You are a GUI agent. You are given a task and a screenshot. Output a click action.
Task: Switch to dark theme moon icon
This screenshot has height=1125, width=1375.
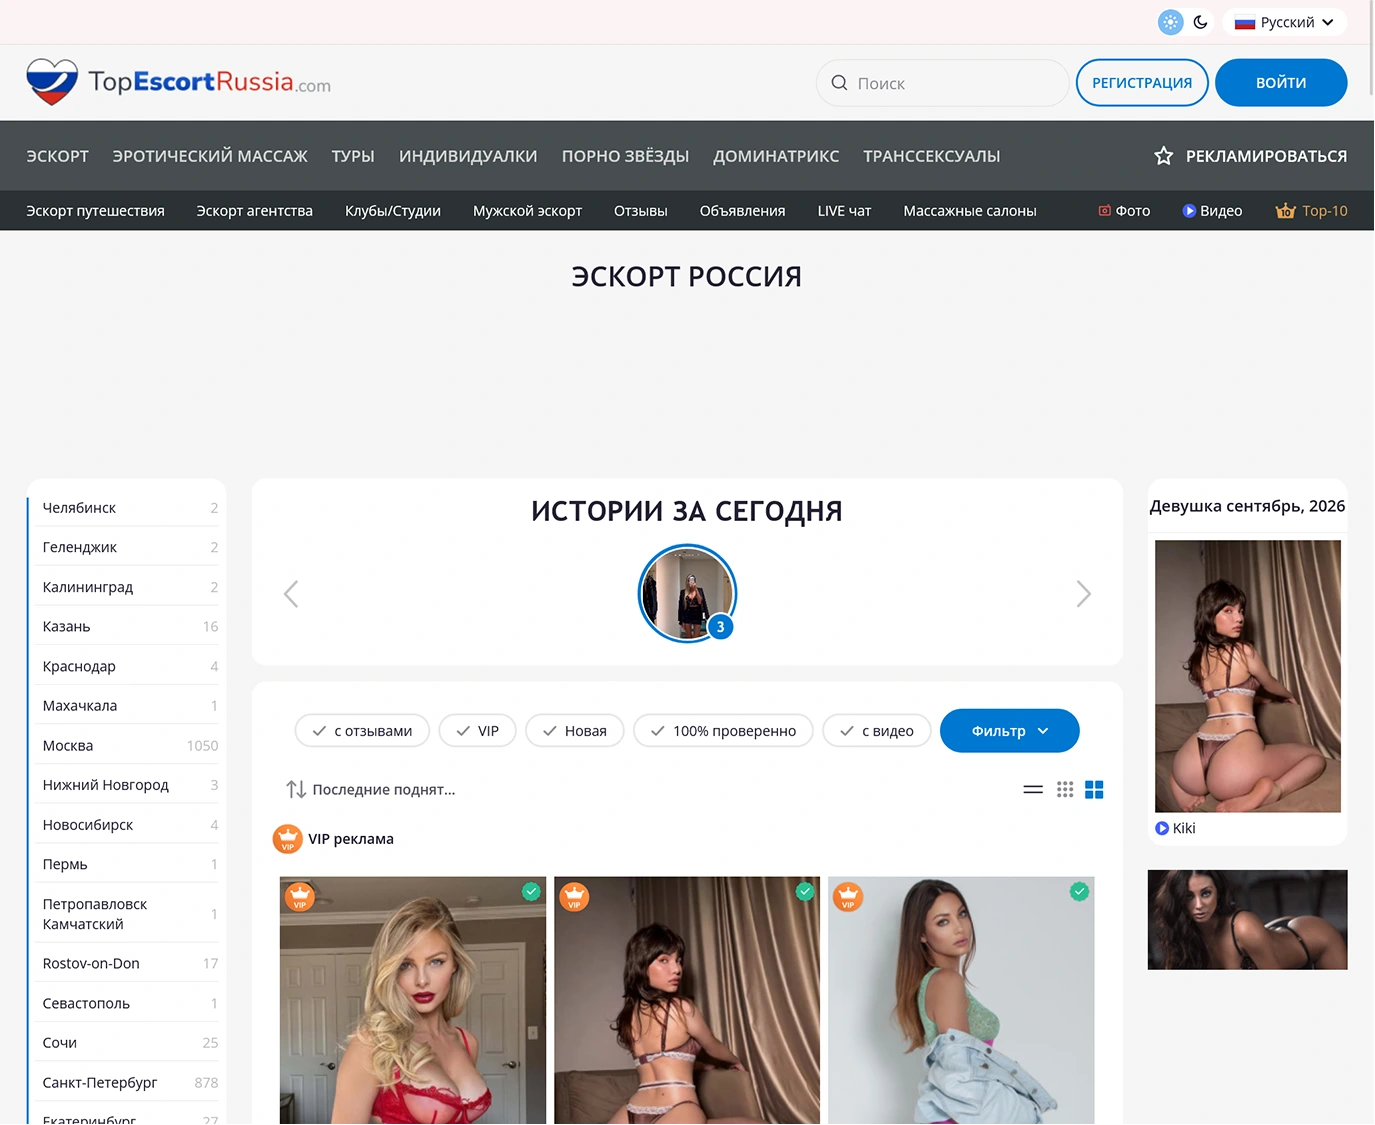click(x=1201, y=22)
